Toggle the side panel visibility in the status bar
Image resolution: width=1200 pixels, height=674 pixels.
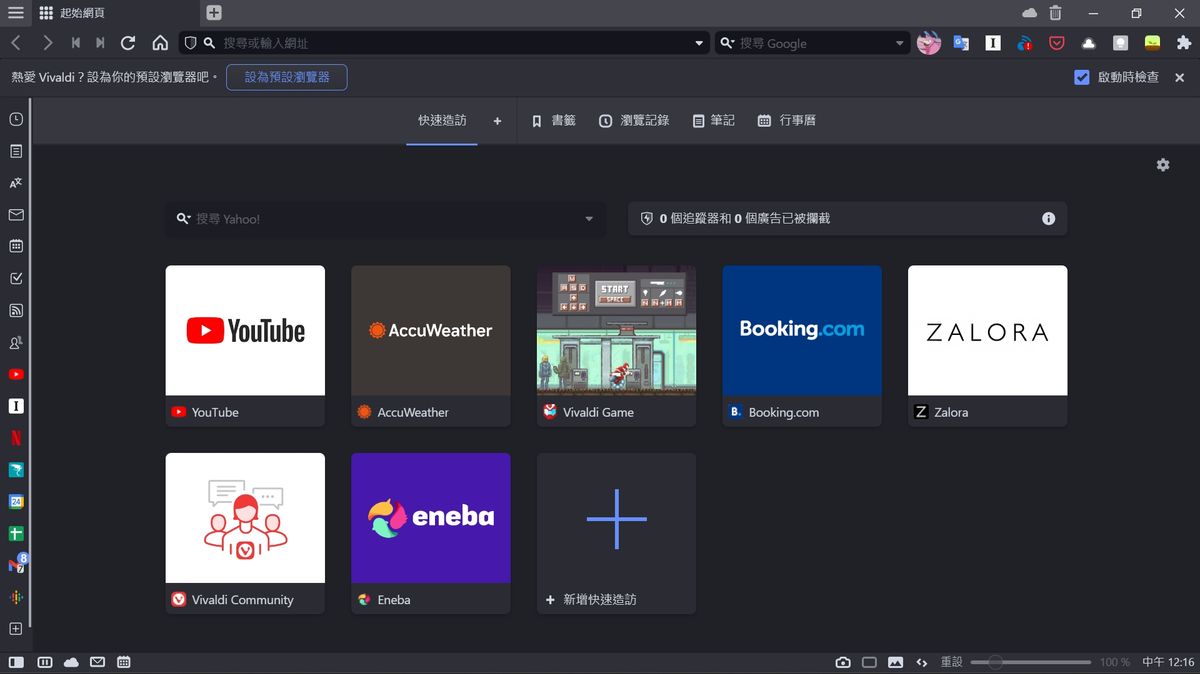coord(16,662)
